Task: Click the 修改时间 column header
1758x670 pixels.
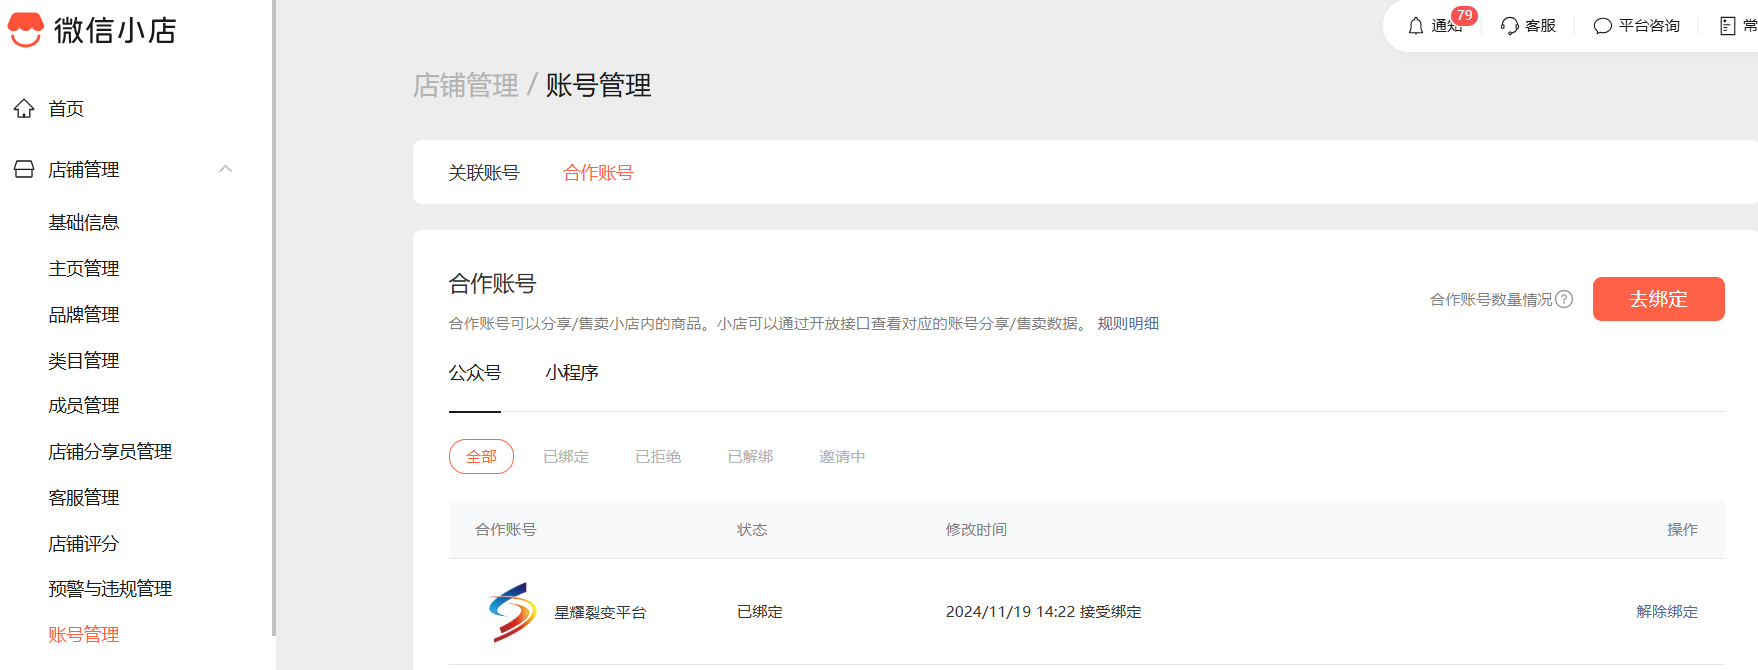Action: coord(976,529)
